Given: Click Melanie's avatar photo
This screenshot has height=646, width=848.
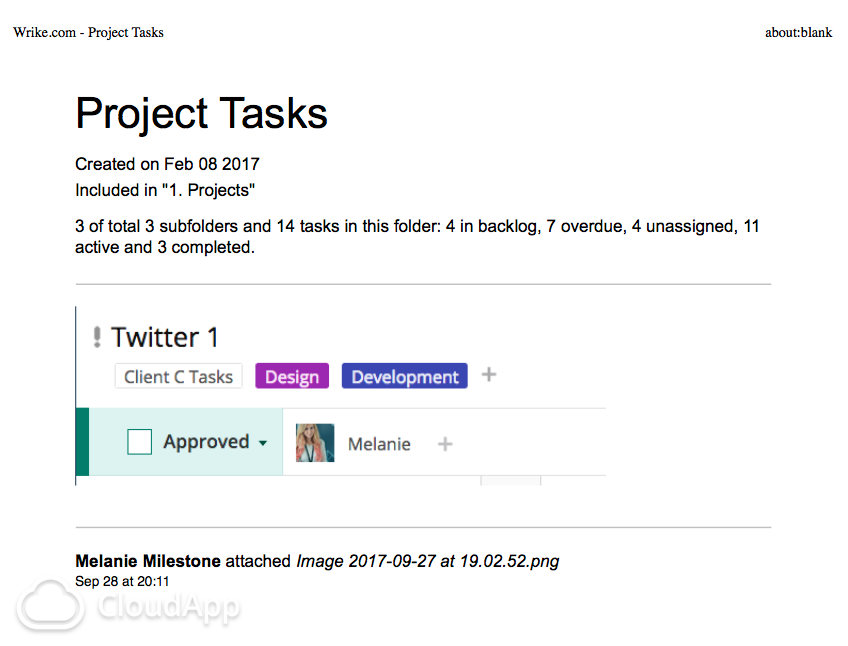Looking at the screenshot, I should coord(315,443).
